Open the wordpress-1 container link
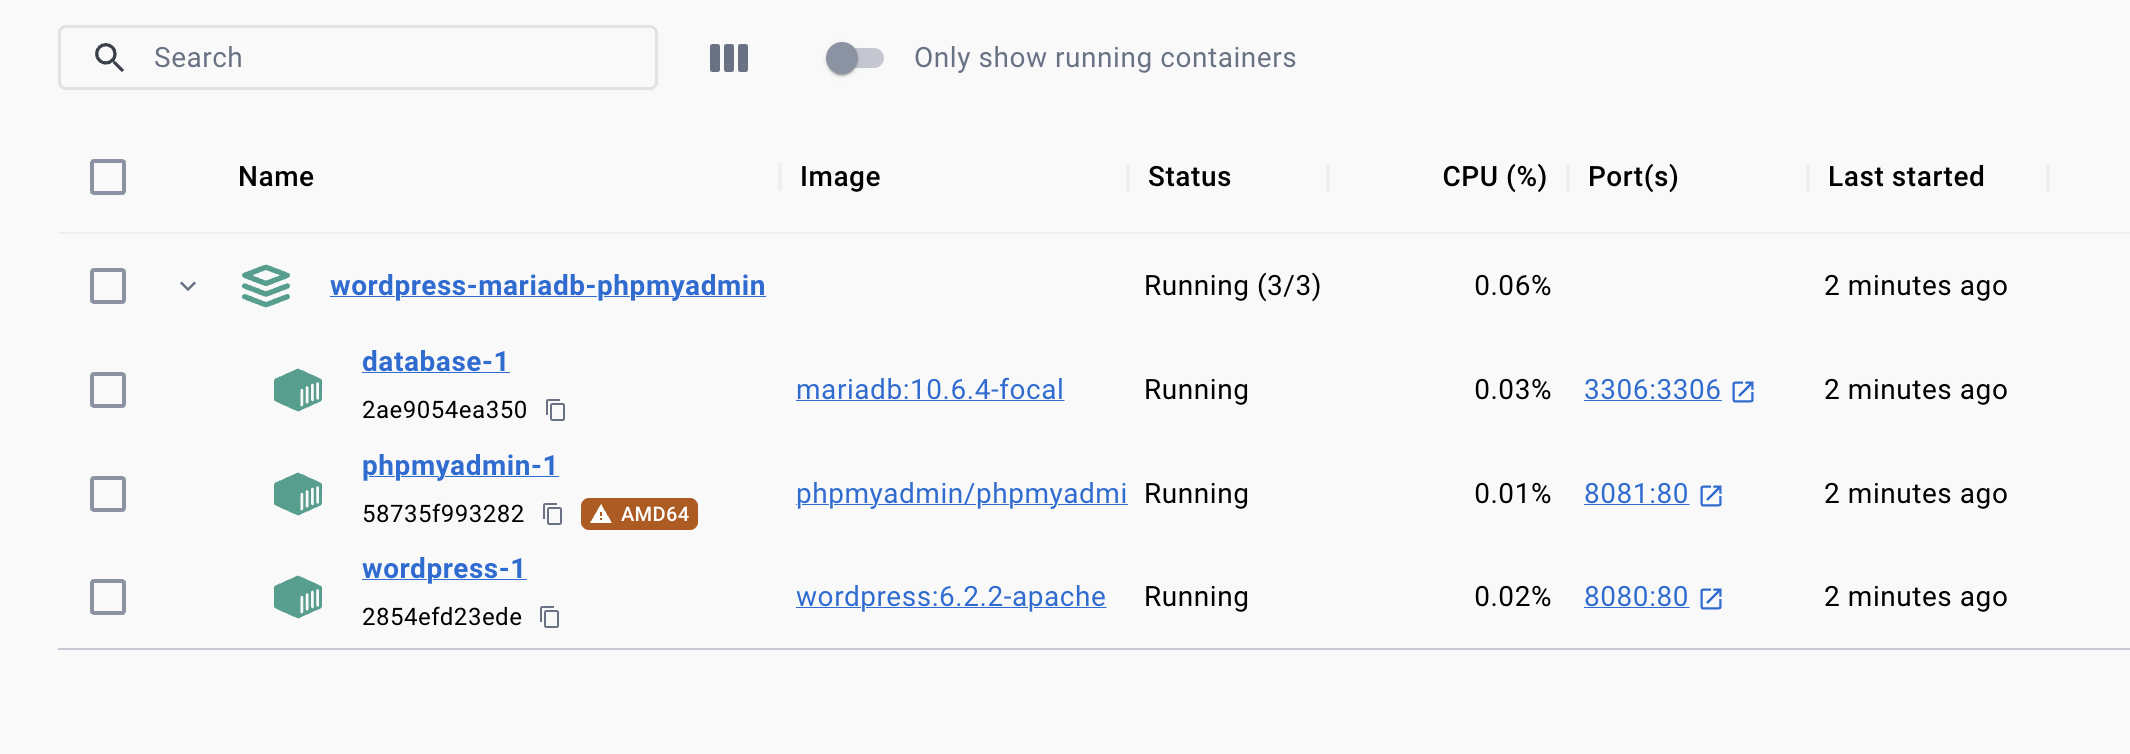The width and height of the screenshot is (2130, 754). click(444, 569)
